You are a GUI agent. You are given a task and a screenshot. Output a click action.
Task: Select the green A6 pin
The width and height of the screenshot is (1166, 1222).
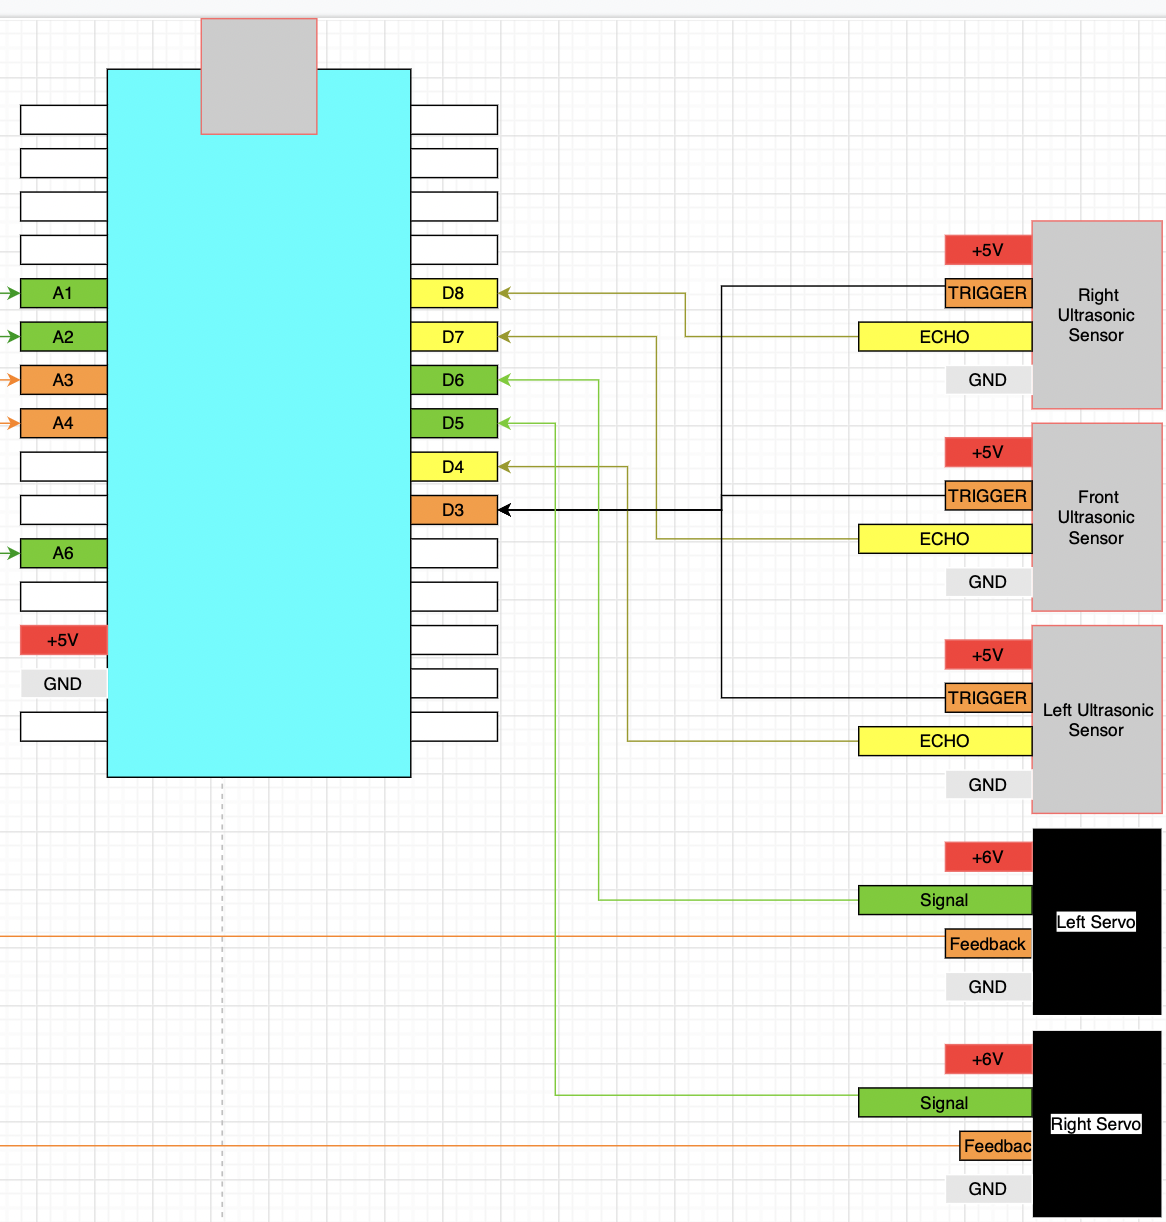(x=63, y=553)
